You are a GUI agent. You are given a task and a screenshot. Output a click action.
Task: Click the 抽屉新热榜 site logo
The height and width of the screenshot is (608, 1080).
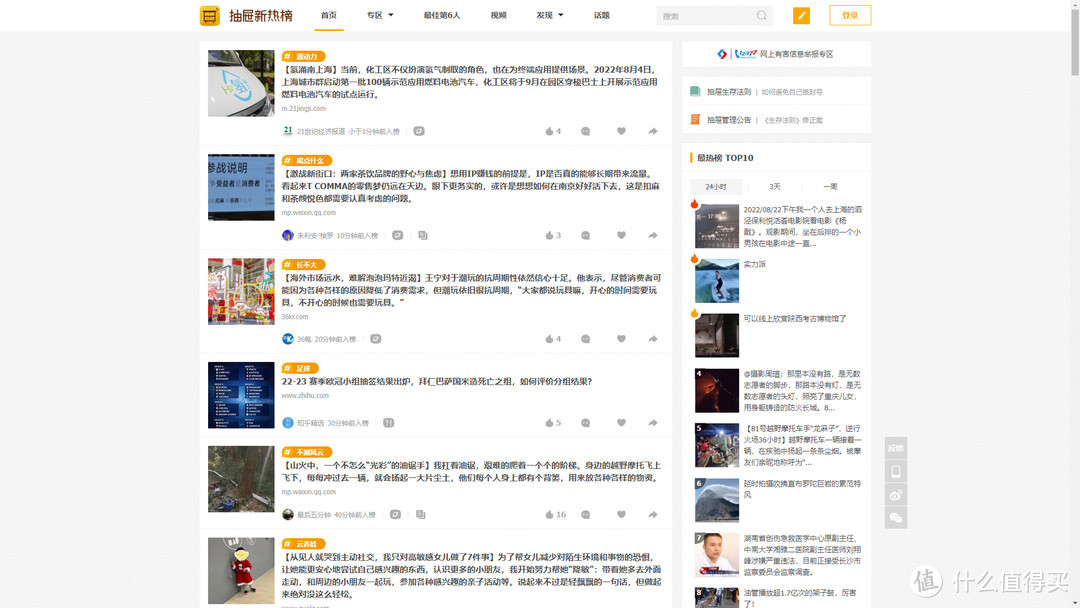246,15
